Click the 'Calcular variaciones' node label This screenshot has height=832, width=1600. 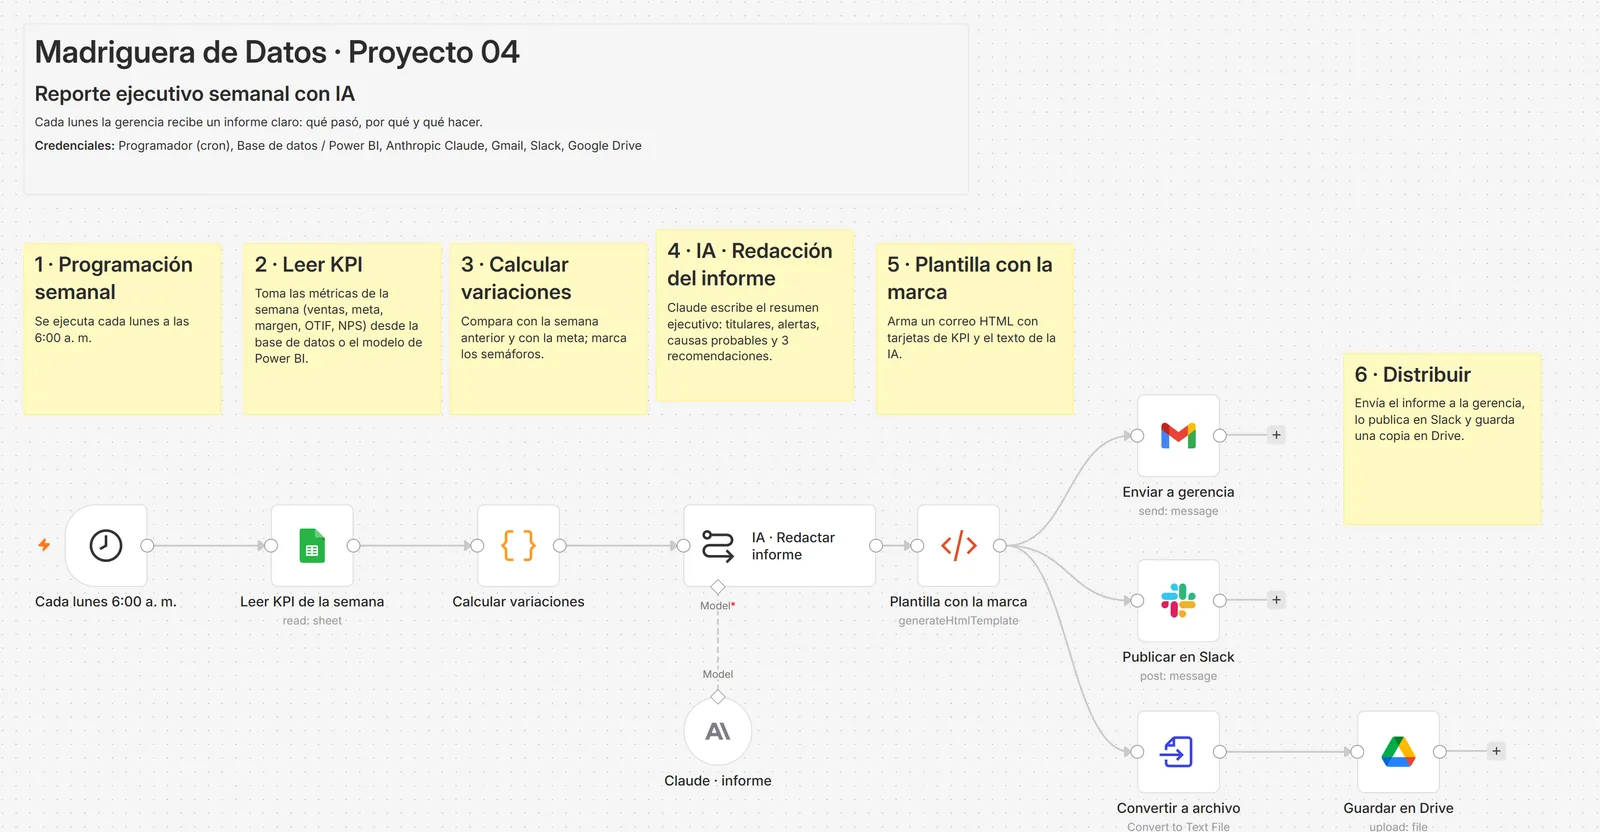(x=518, y=602)
